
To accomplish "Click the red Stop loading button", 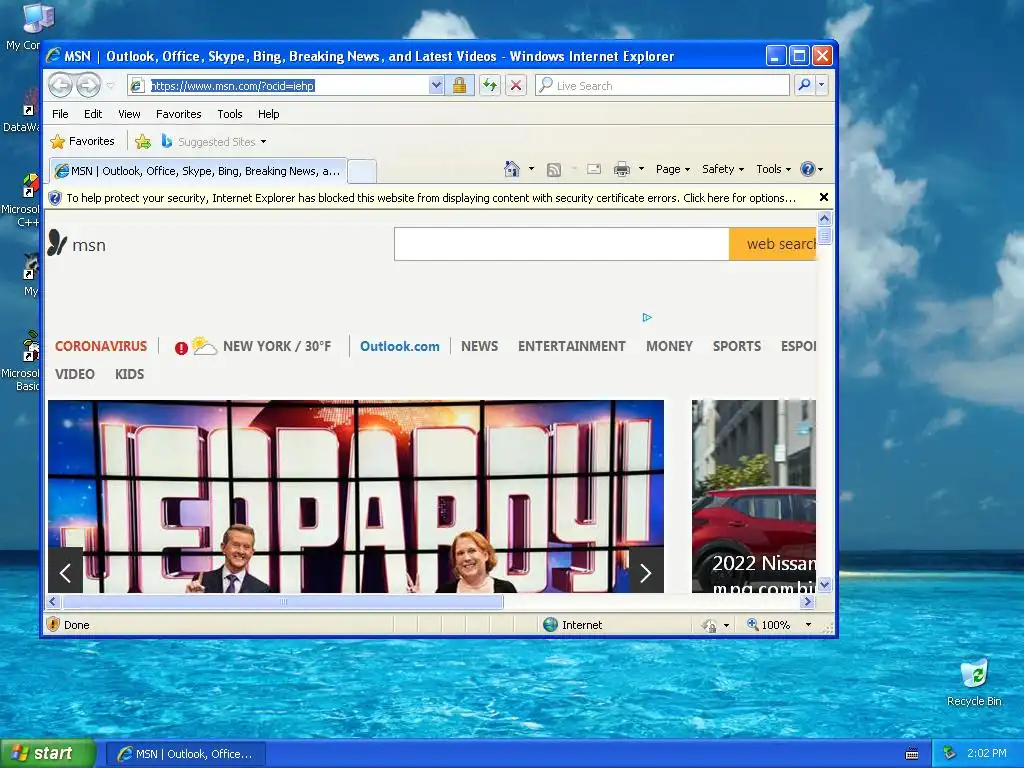I will pos(516,86).
